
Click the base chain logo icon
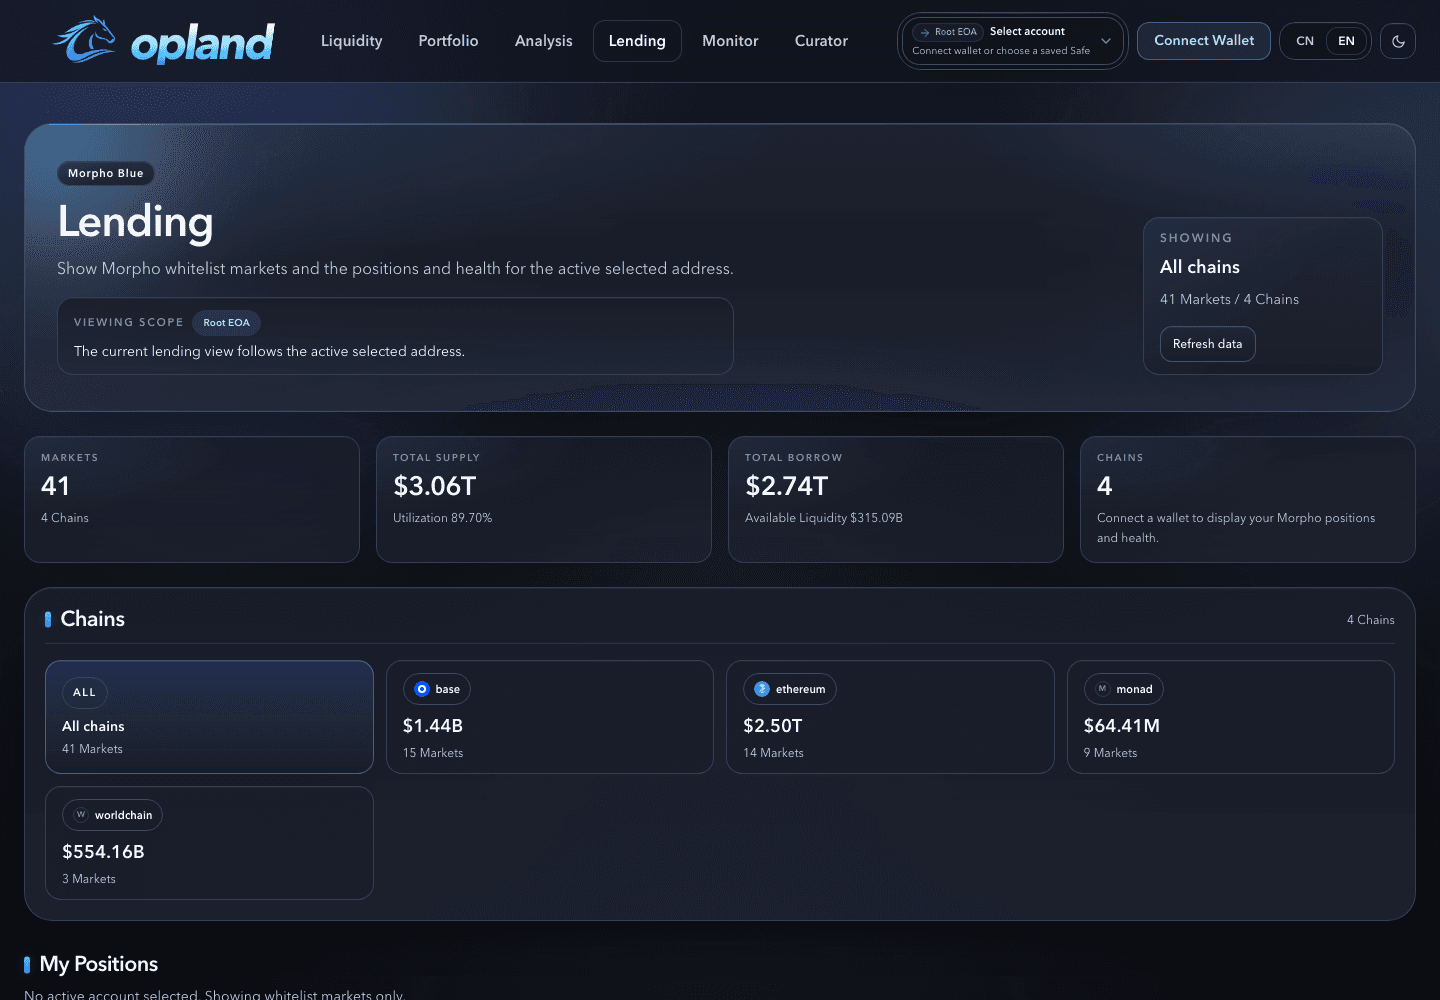(422, 689)
